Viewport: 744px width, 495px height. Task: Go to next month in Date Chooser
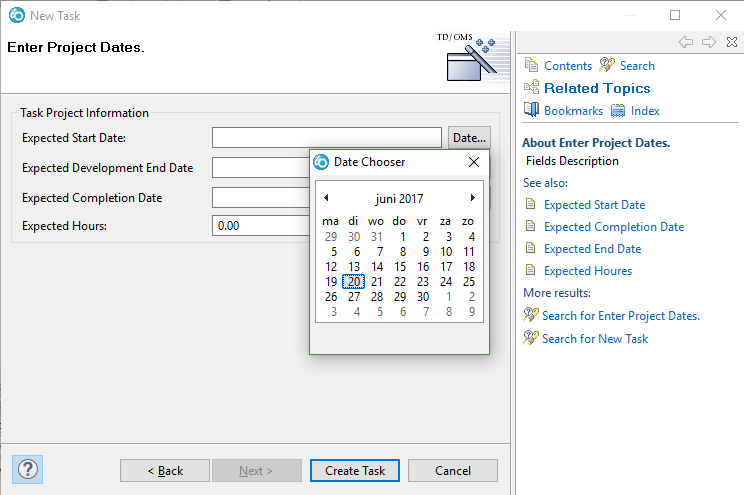(x=473, y=198)
